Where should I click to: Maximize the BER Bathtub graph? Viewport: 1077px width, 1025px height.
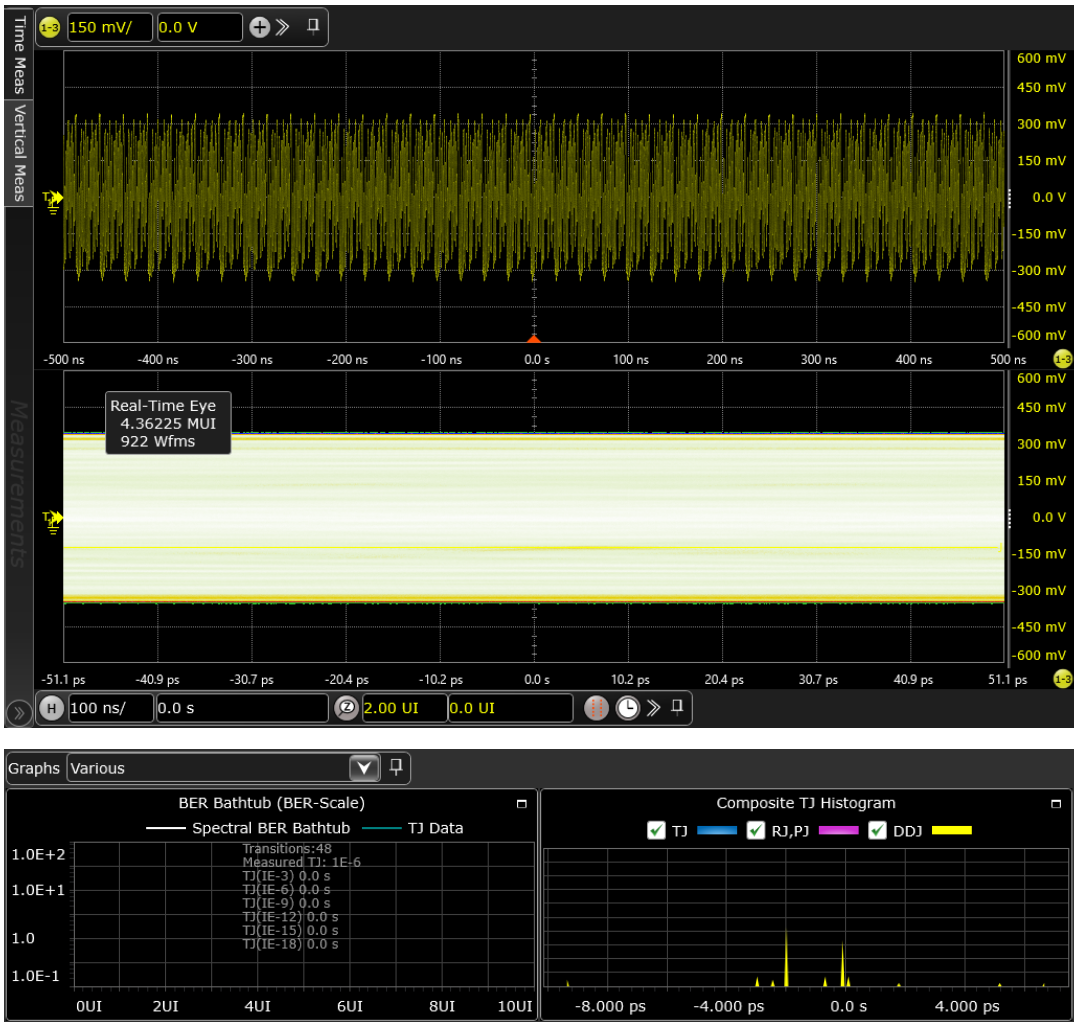(x=521, y=803)
